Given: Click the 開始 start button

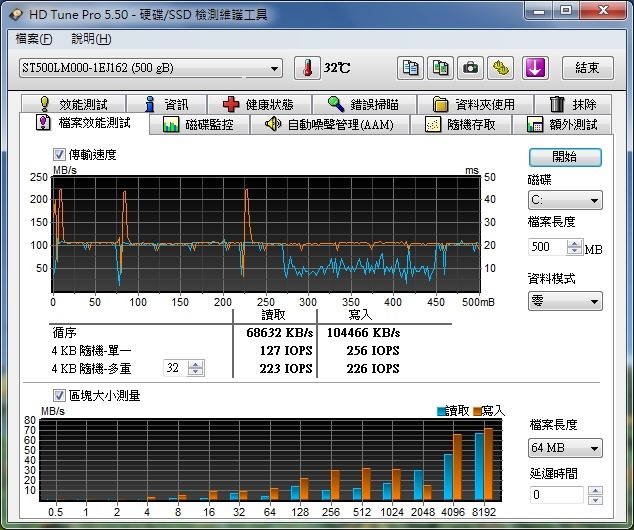Looking at the screenshot, I should click(x=565, y=157).
